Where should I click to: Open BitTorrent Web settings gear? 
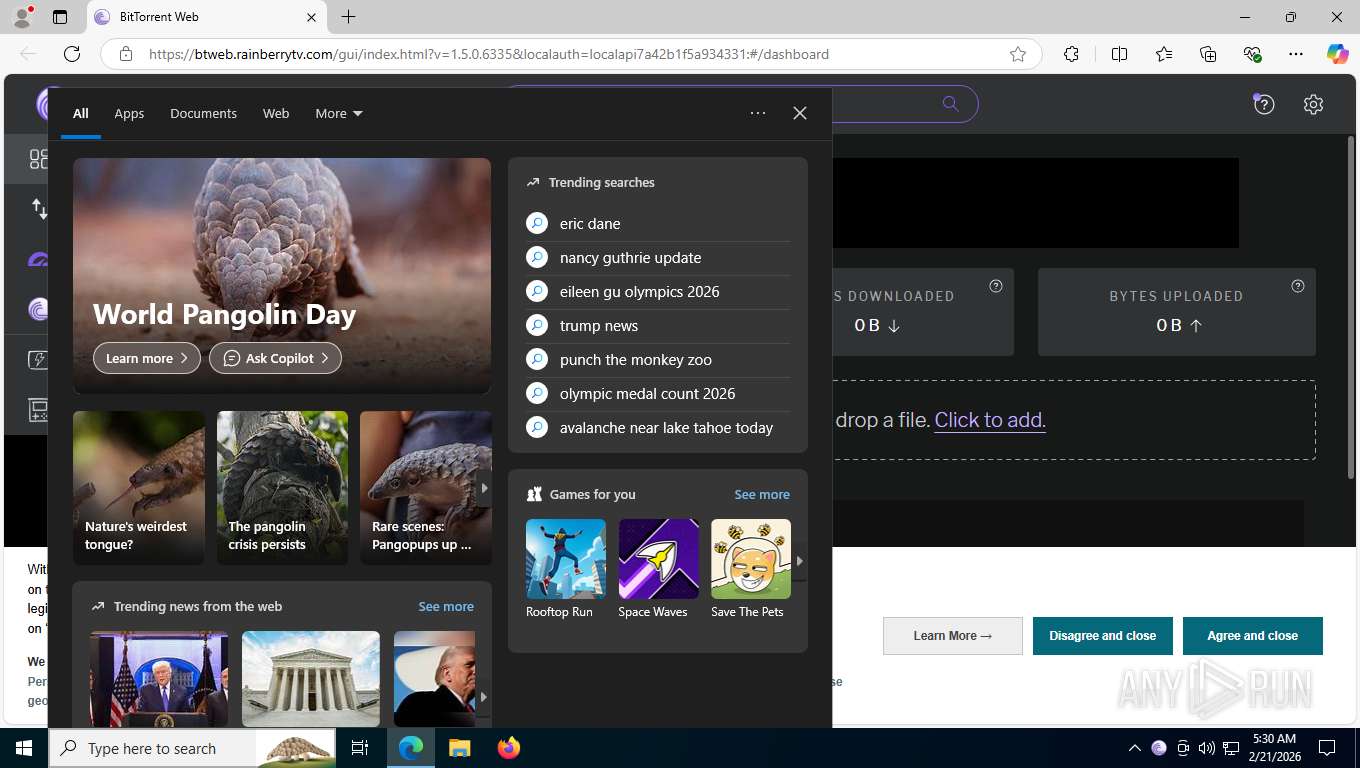[x=1313, y=104]
